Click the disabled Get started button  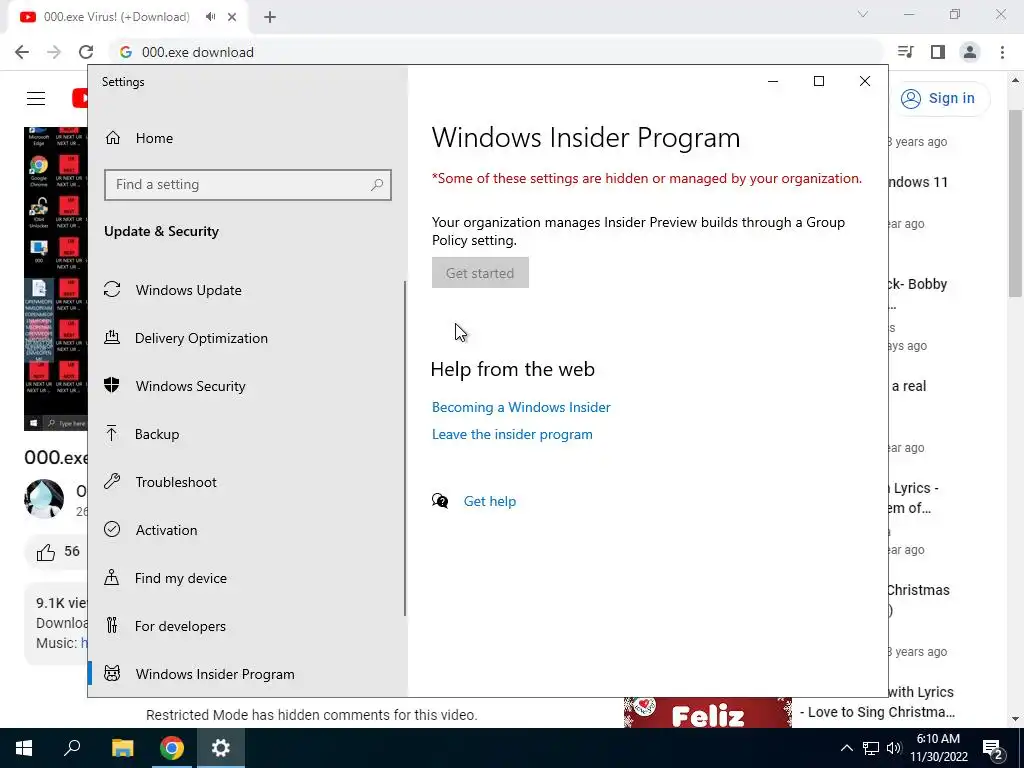pyautogui.click(x=480, y=273)
